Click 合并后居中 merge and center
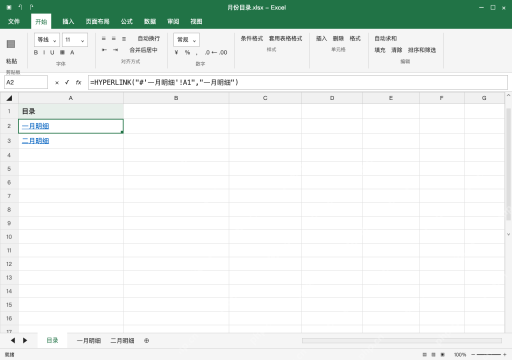Viewport: 512px width, 360px height. [x=143, y=50]
